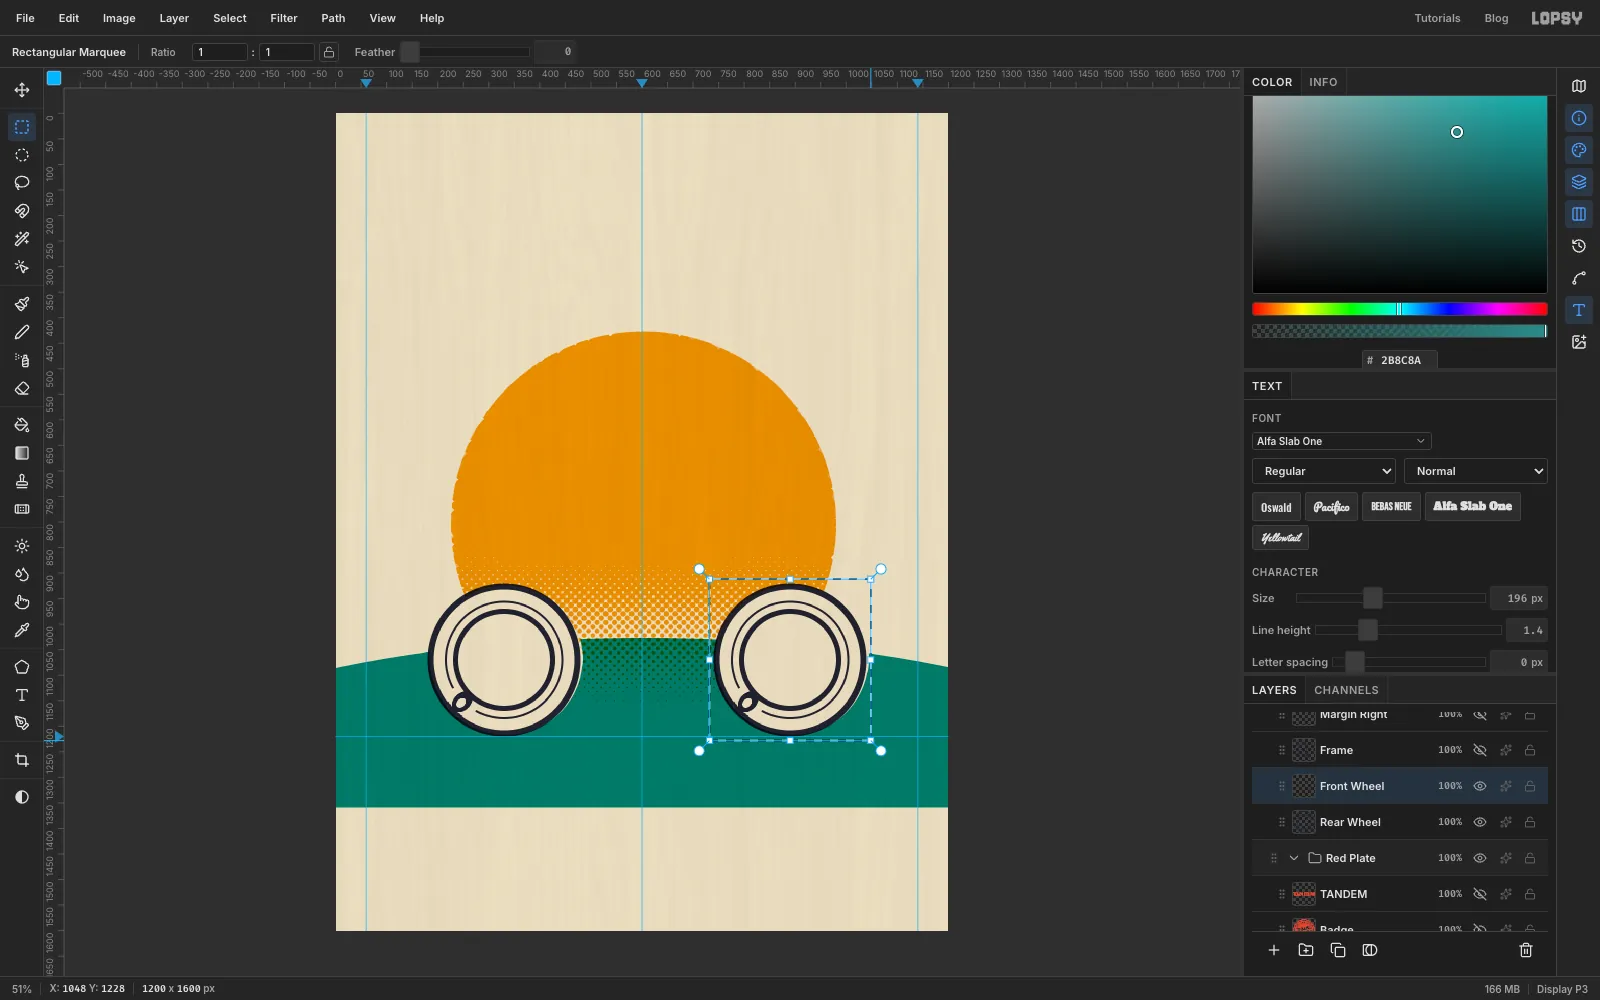Create a new layer group
Viewport: 1600px width, 1000px height.
pos(1306,950)
